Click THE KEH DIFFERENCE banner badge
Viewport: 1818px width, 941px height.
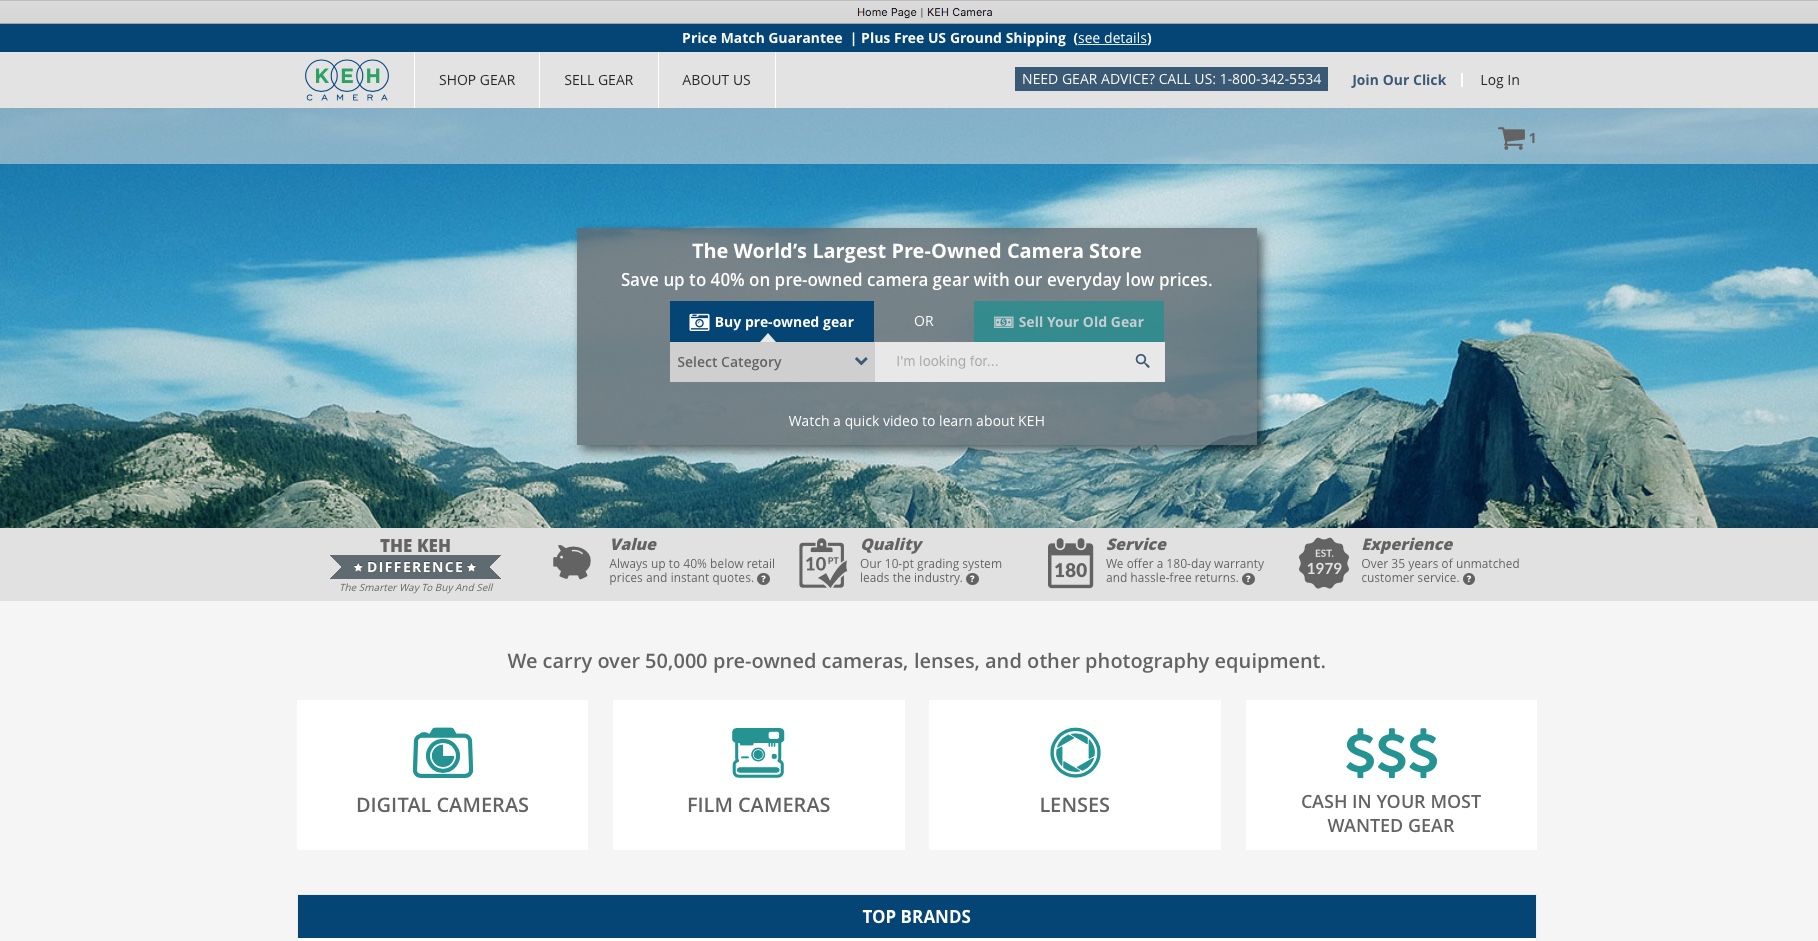pyautogui.click(x=416, y=565)
